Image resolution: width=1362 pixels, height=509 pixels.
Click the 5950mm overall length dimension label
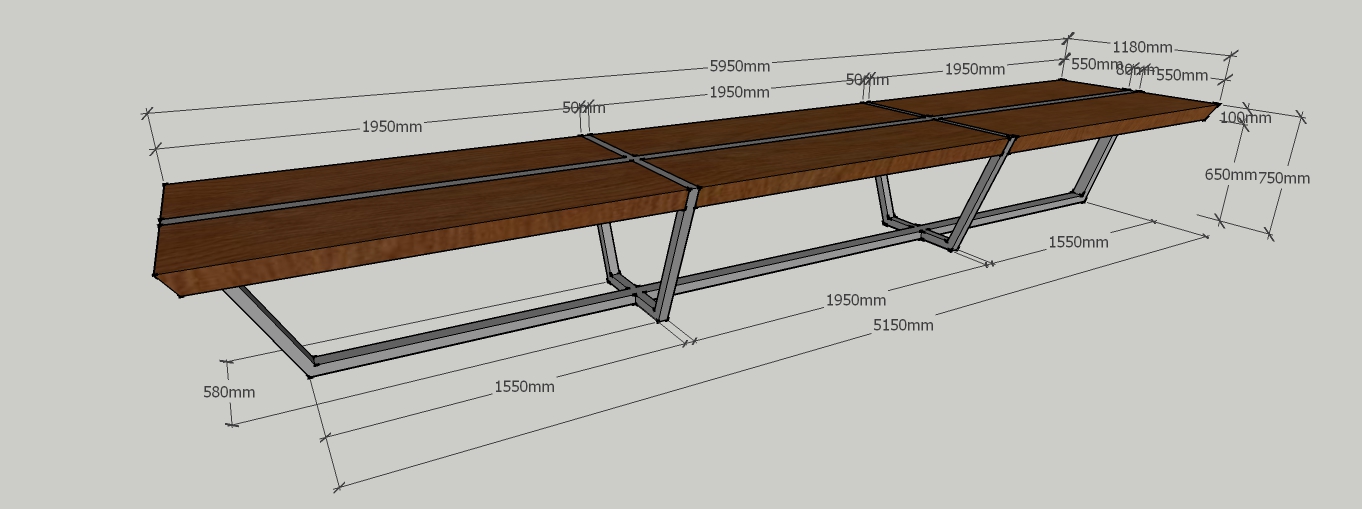(739, 66)
